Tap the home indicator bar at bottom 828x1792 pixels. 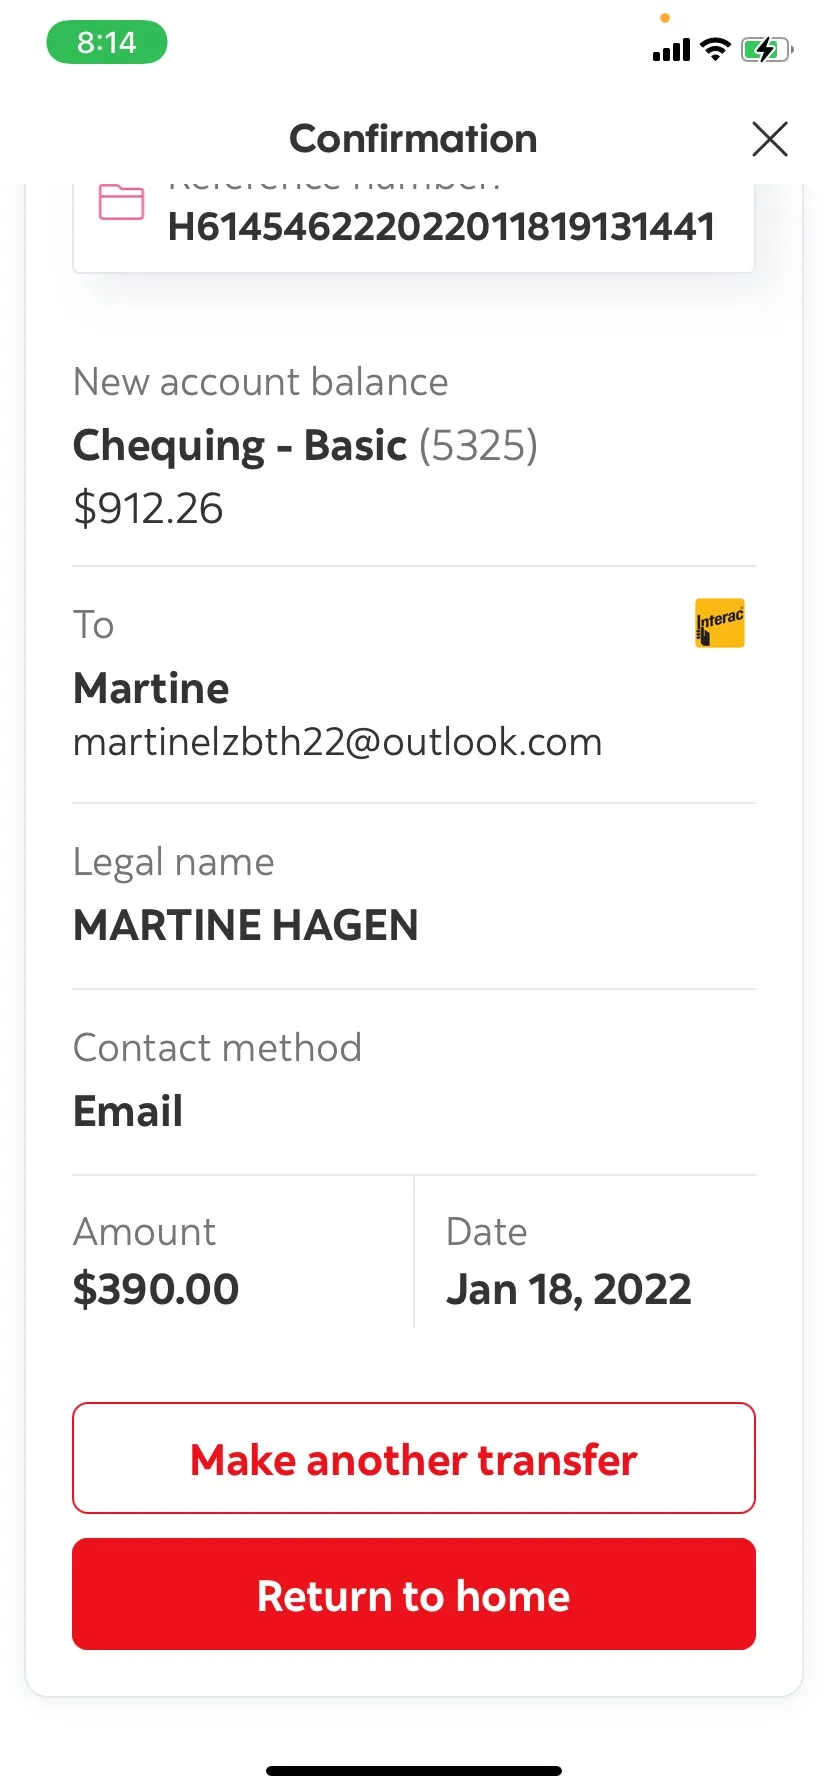(414, 1771)
